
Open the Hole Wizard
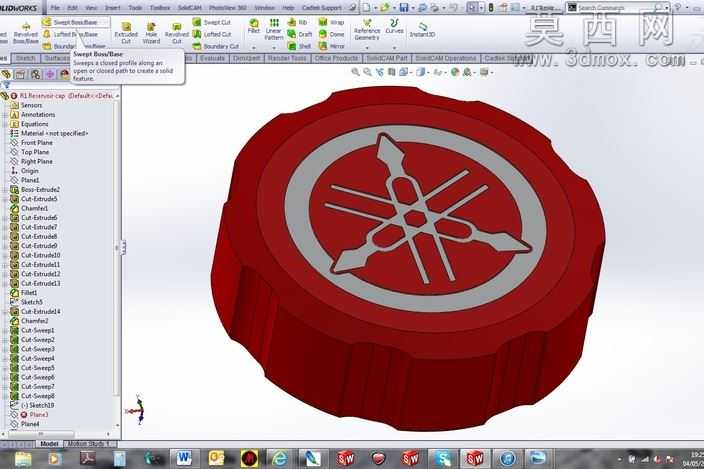[x=151, y=33]
